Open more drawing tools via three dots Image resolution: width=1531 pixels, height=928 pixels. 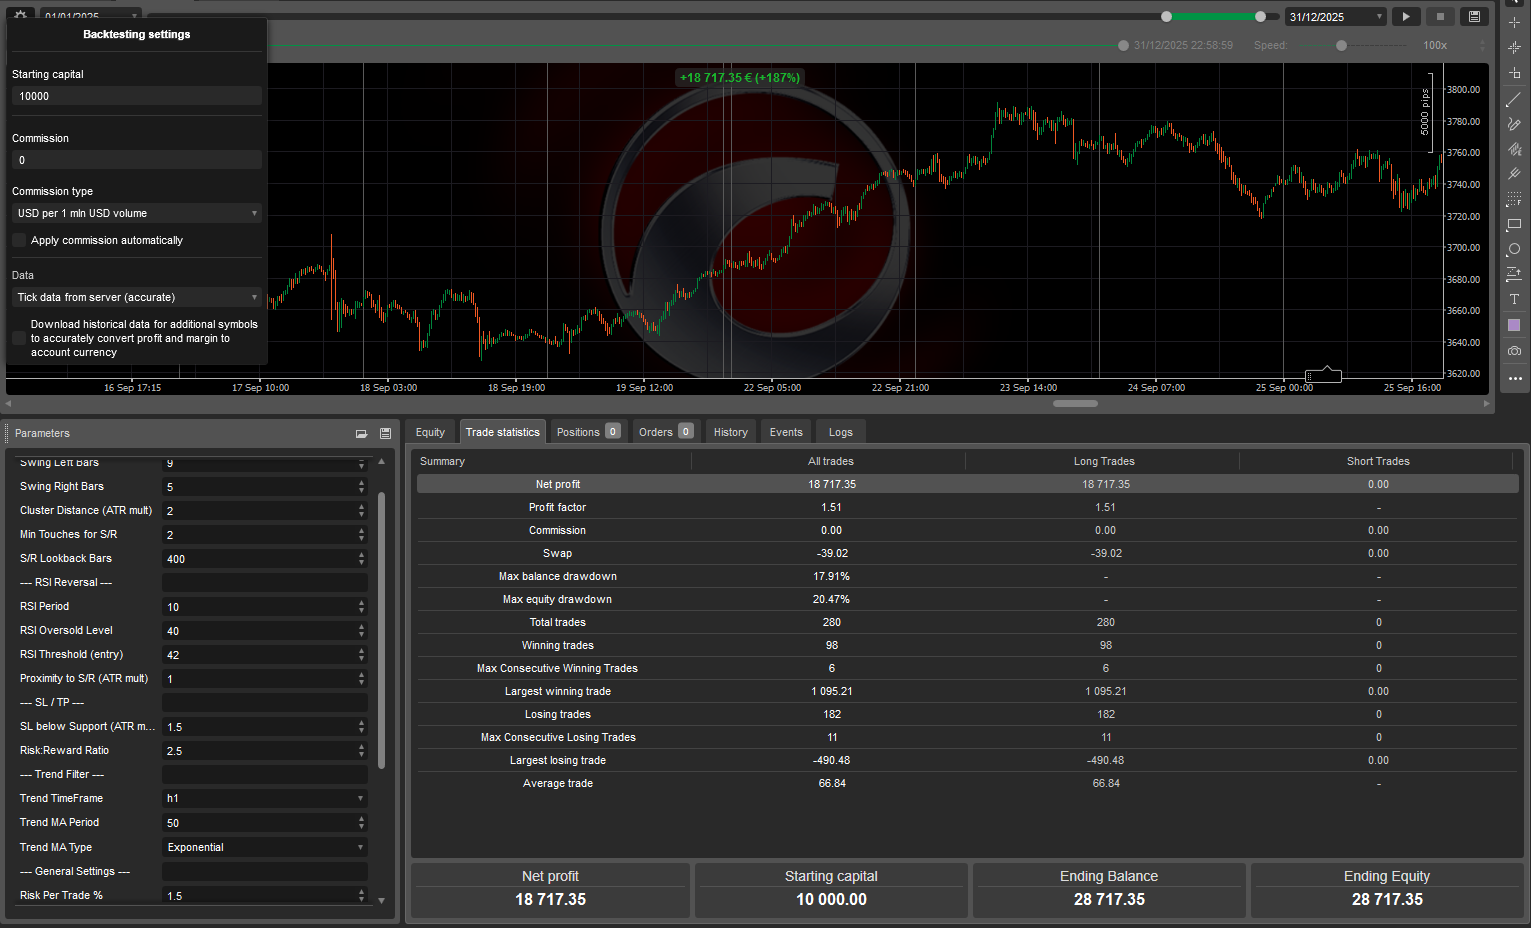coord(1514,378)
